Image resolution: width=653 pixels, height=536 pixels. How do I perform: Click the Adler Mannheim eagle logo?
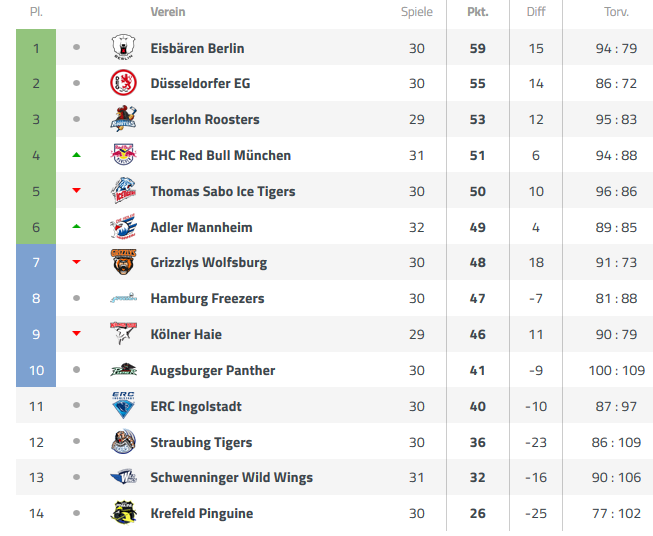123,227
